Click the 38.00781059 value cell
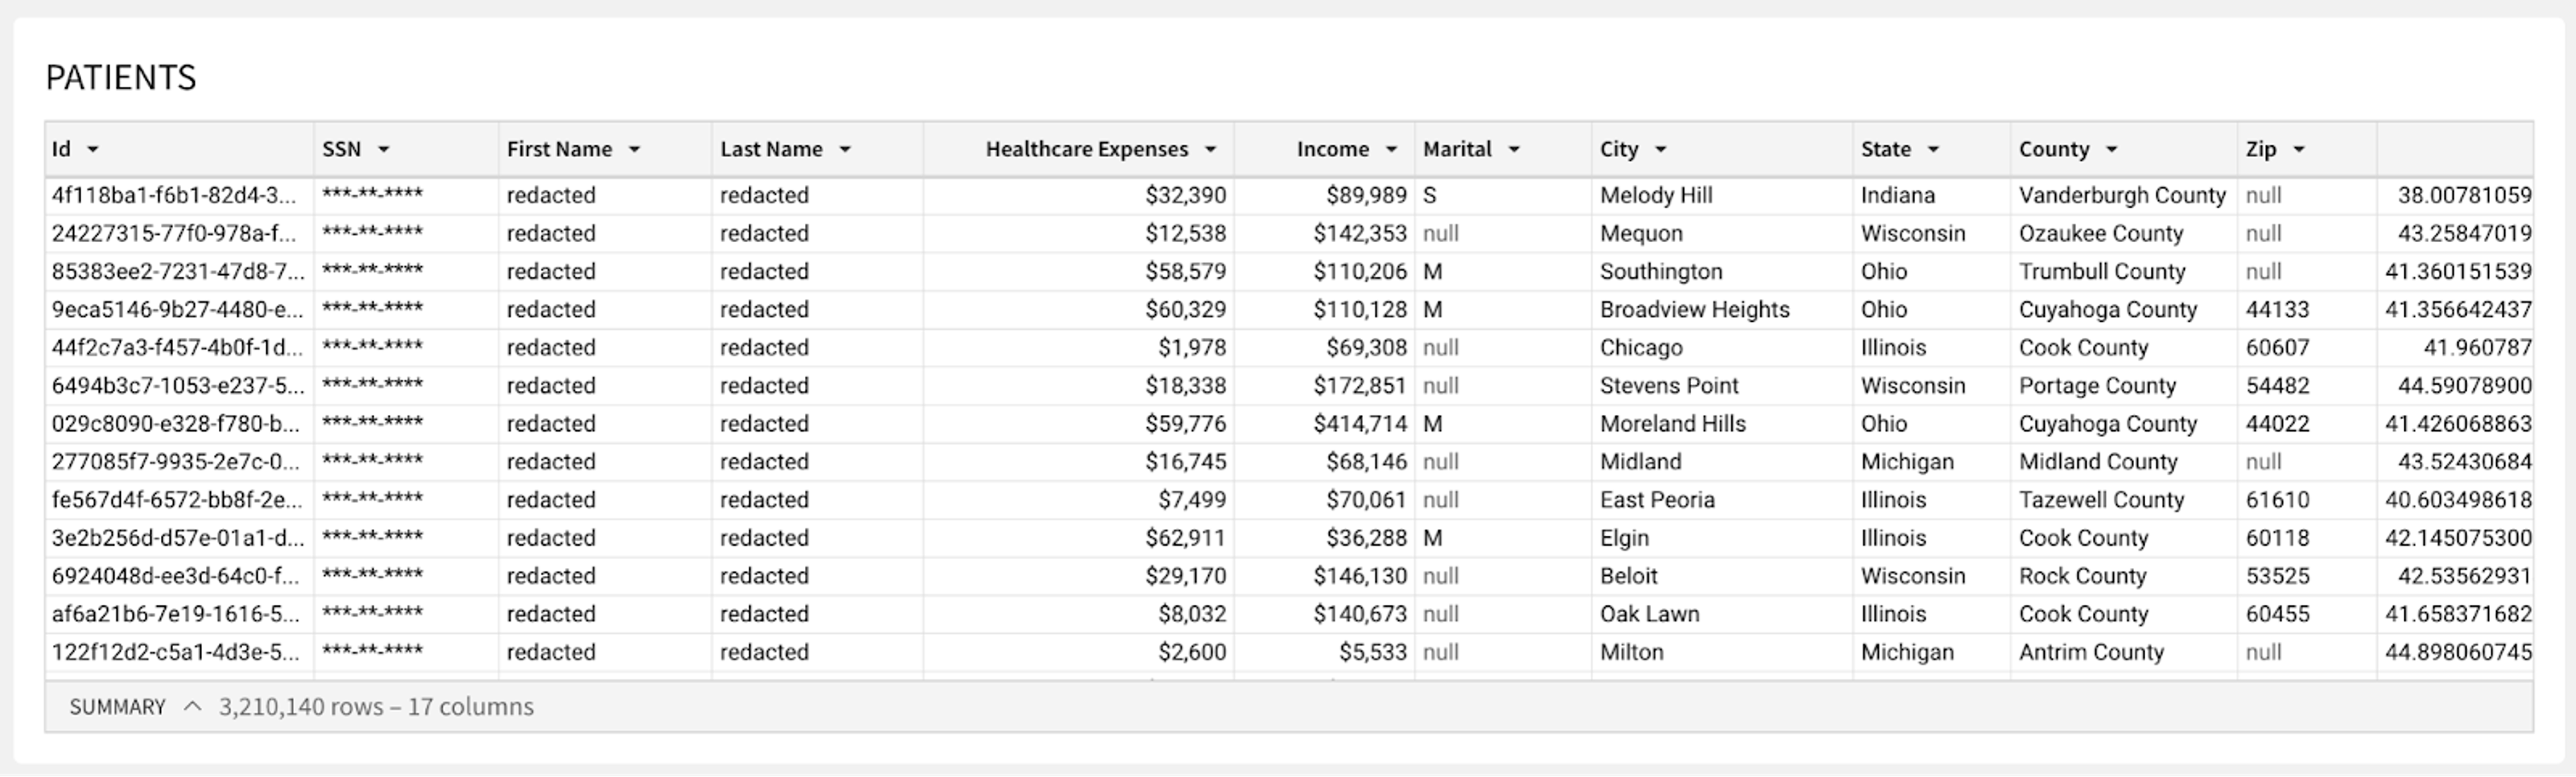Screen dimensions: 2576x777 2455,196
